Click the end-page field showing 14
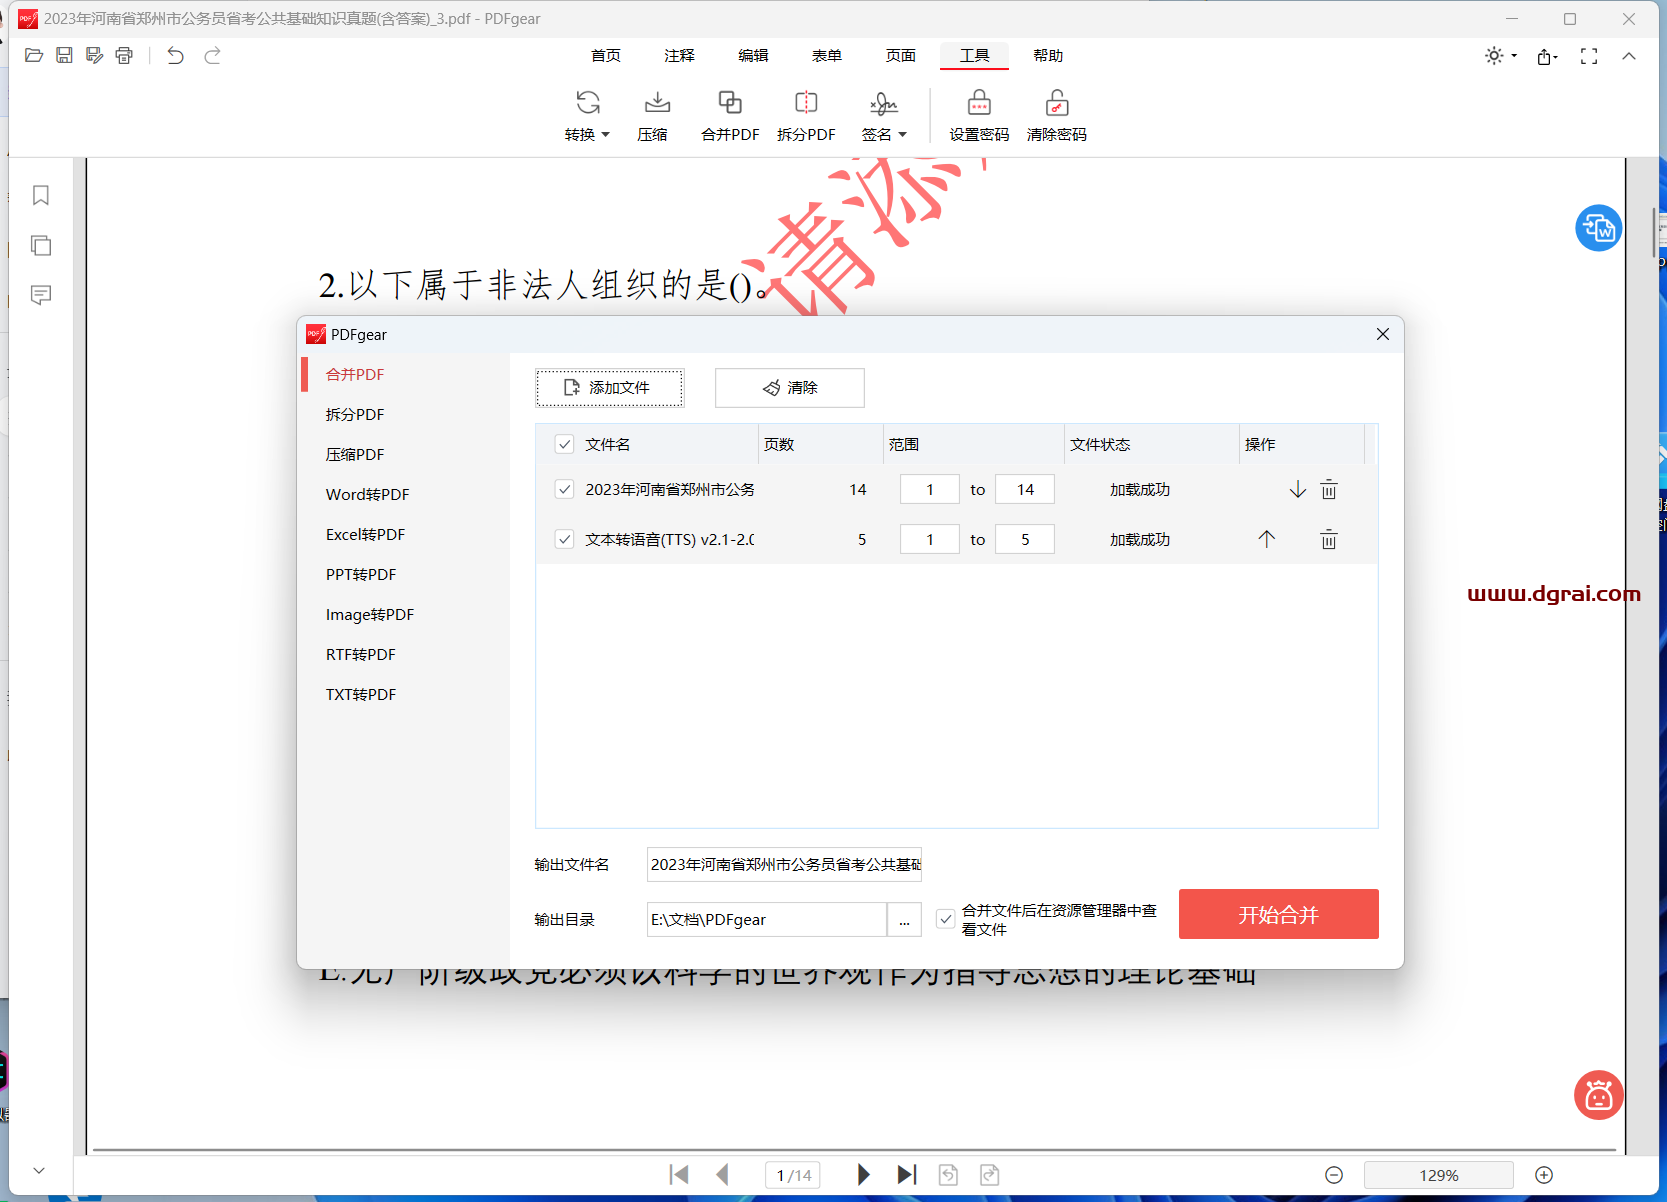 pos(1025,489)
